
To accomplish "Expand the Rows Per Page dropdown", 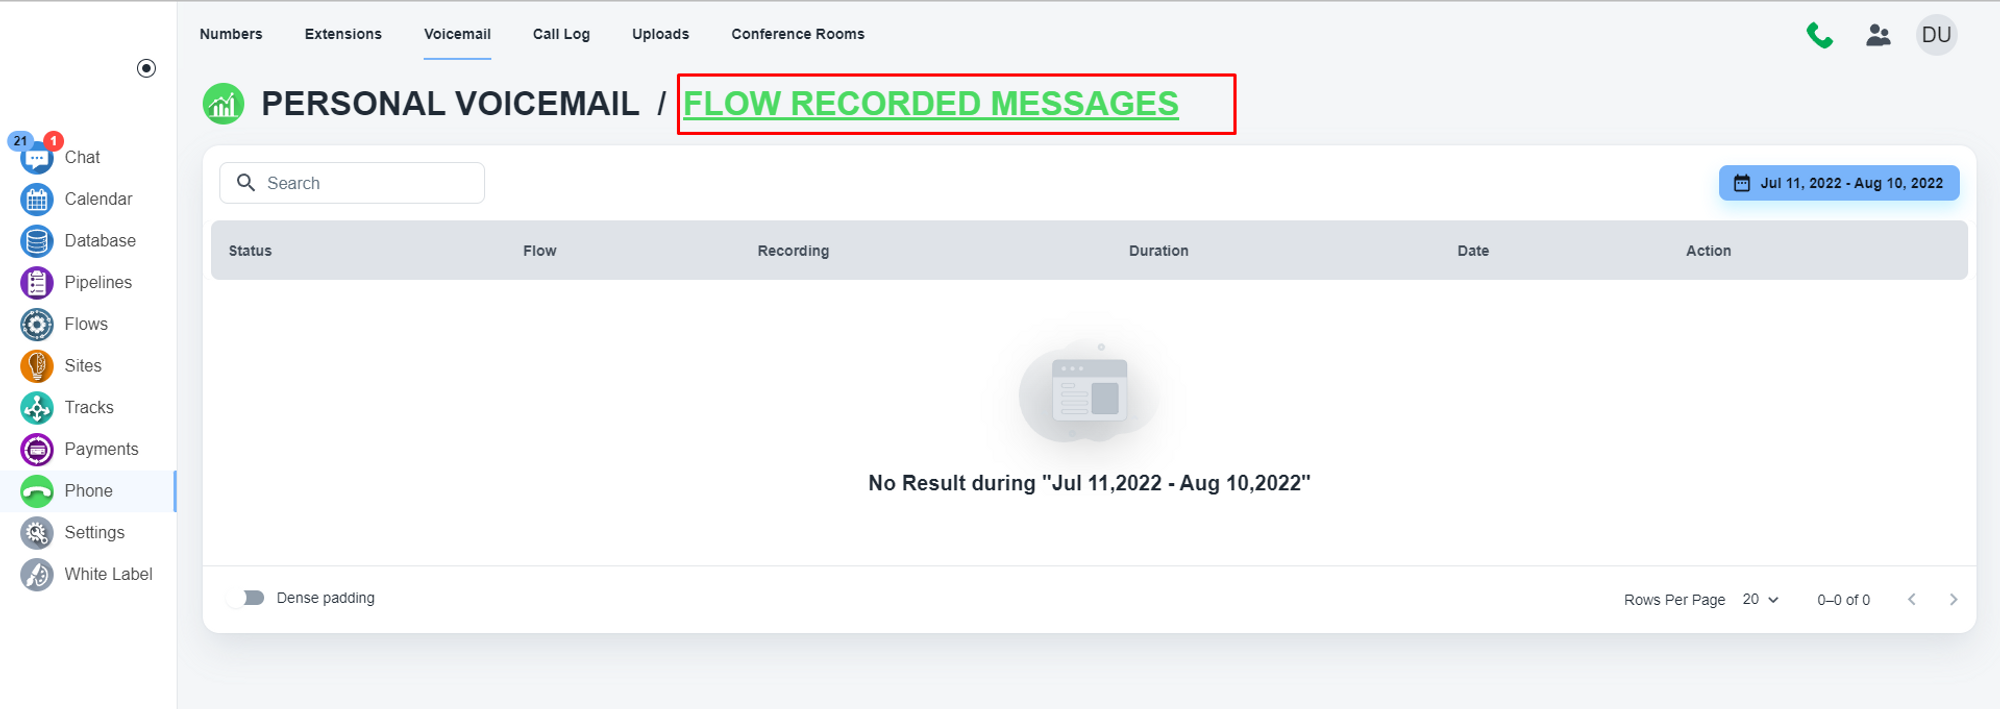I will 1760,600.
